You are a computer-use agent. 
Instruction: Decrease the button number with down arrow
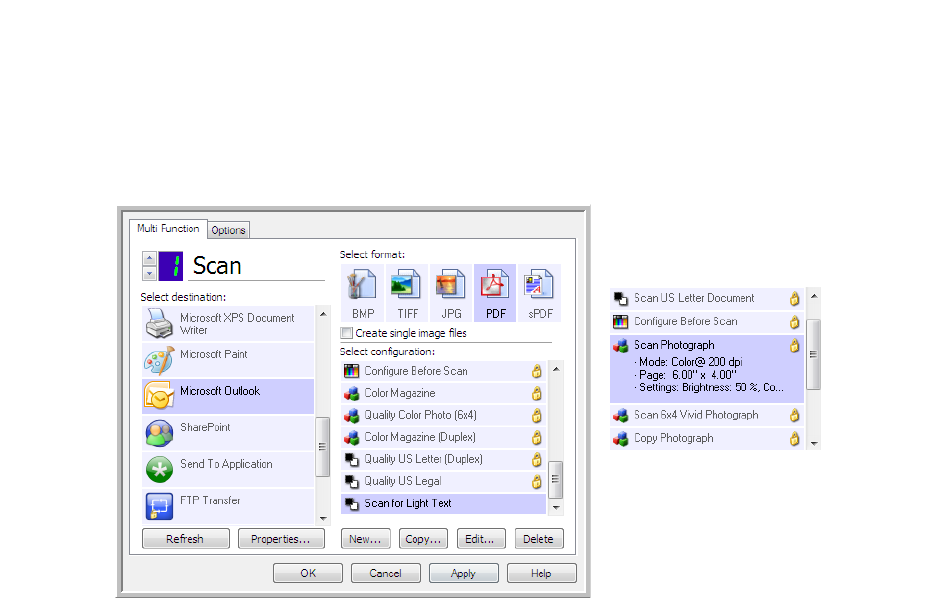point(149,273)
